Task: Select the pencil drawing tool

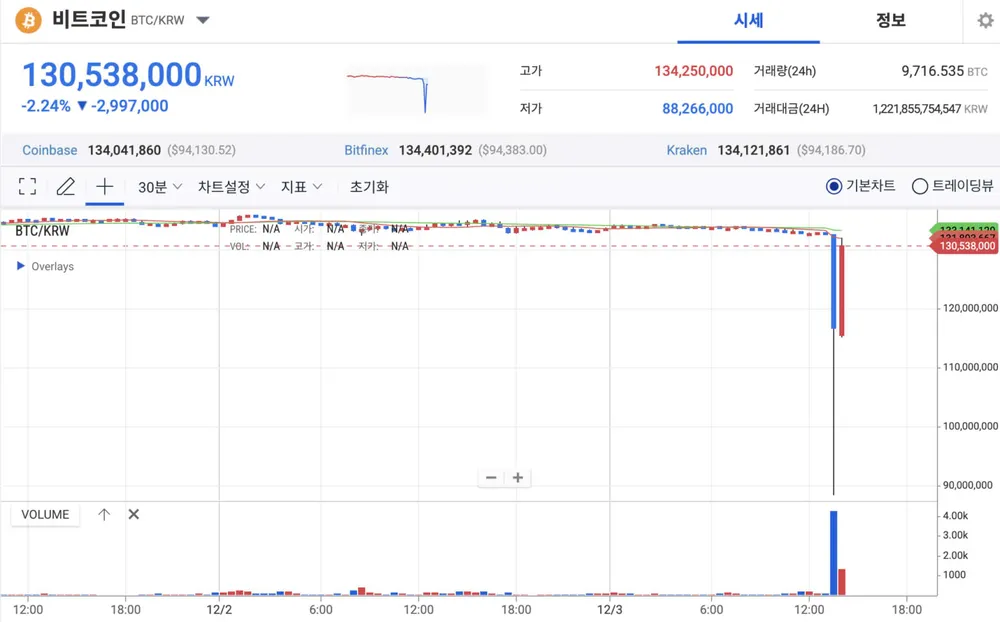Action: pyautogui.click(x=66, y=187)
